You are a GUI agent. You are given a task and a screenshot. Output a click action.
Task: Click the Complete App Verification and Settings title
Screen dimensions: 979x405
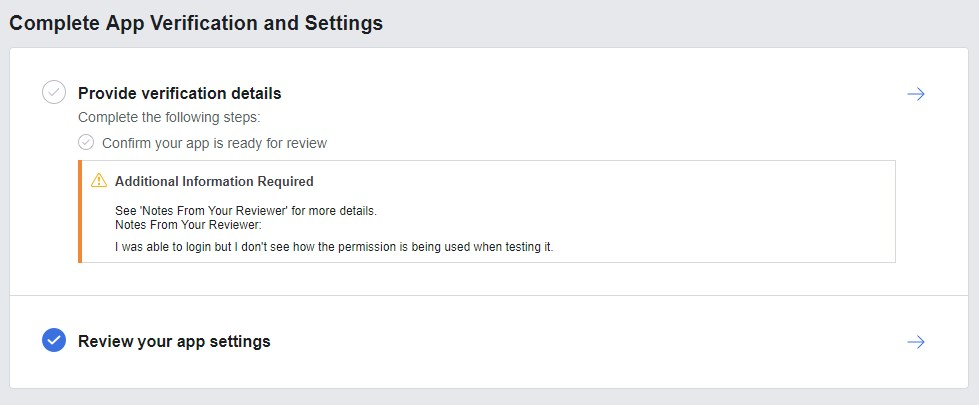coord(196,23)
